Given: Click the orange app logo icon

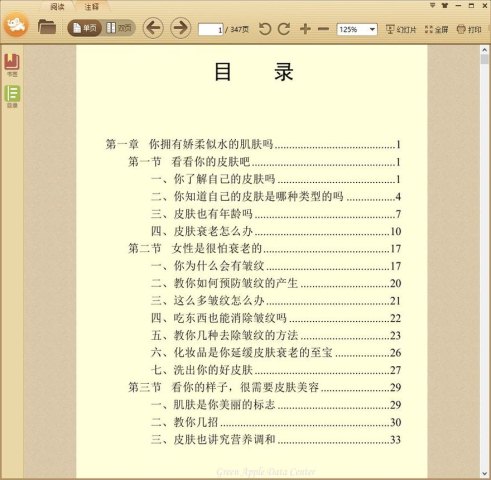Looking at the screenshot, I should [x=16, y=25].
